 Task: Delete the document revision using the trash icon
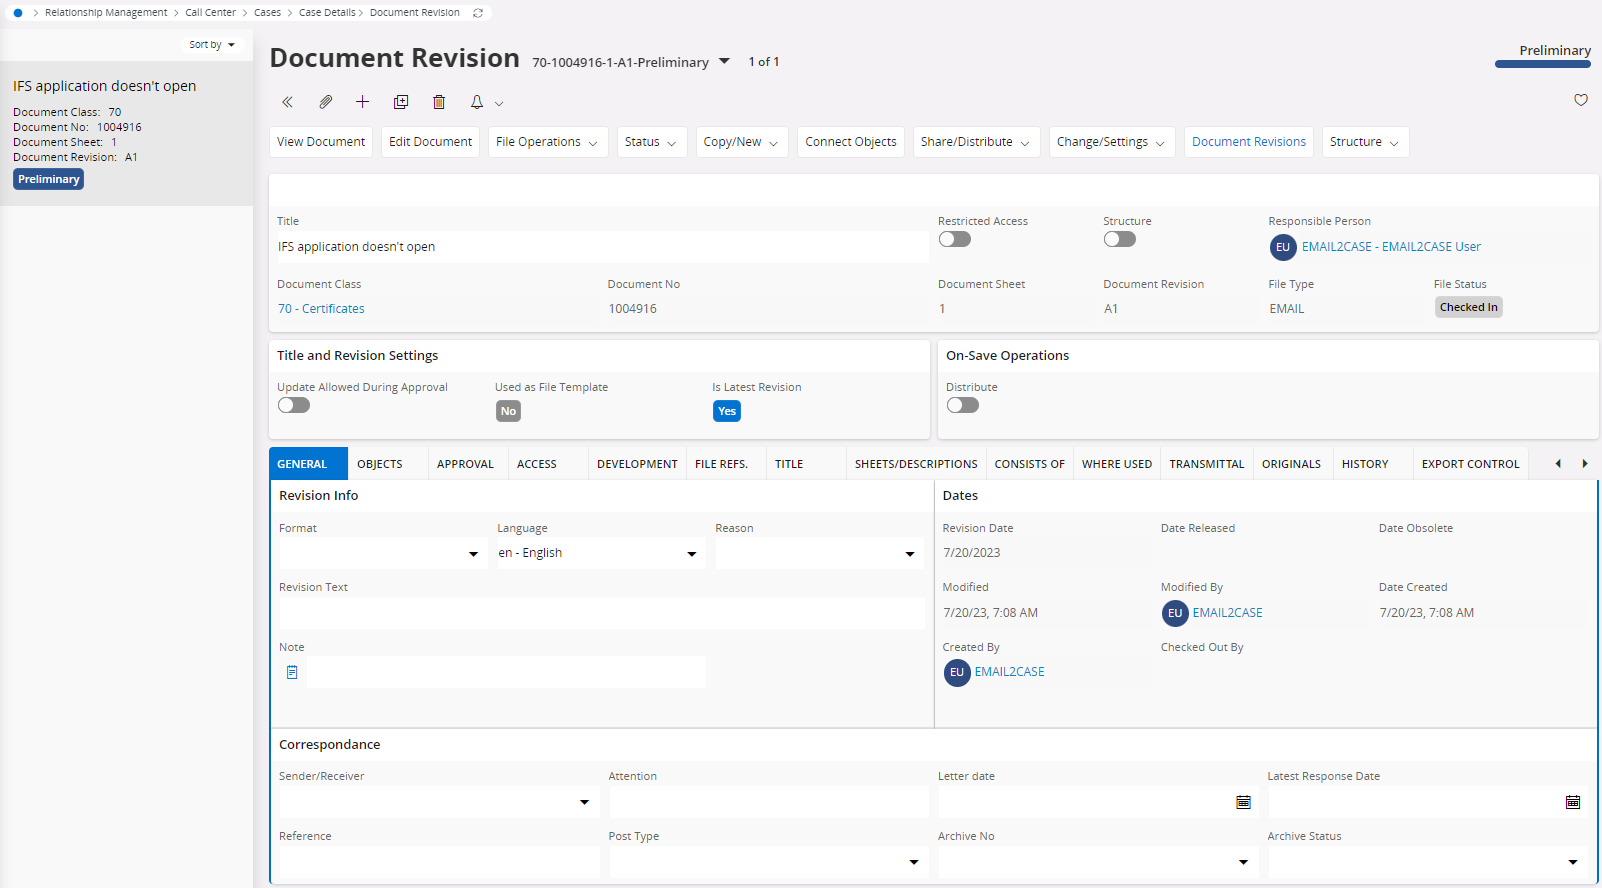point(439,102)
